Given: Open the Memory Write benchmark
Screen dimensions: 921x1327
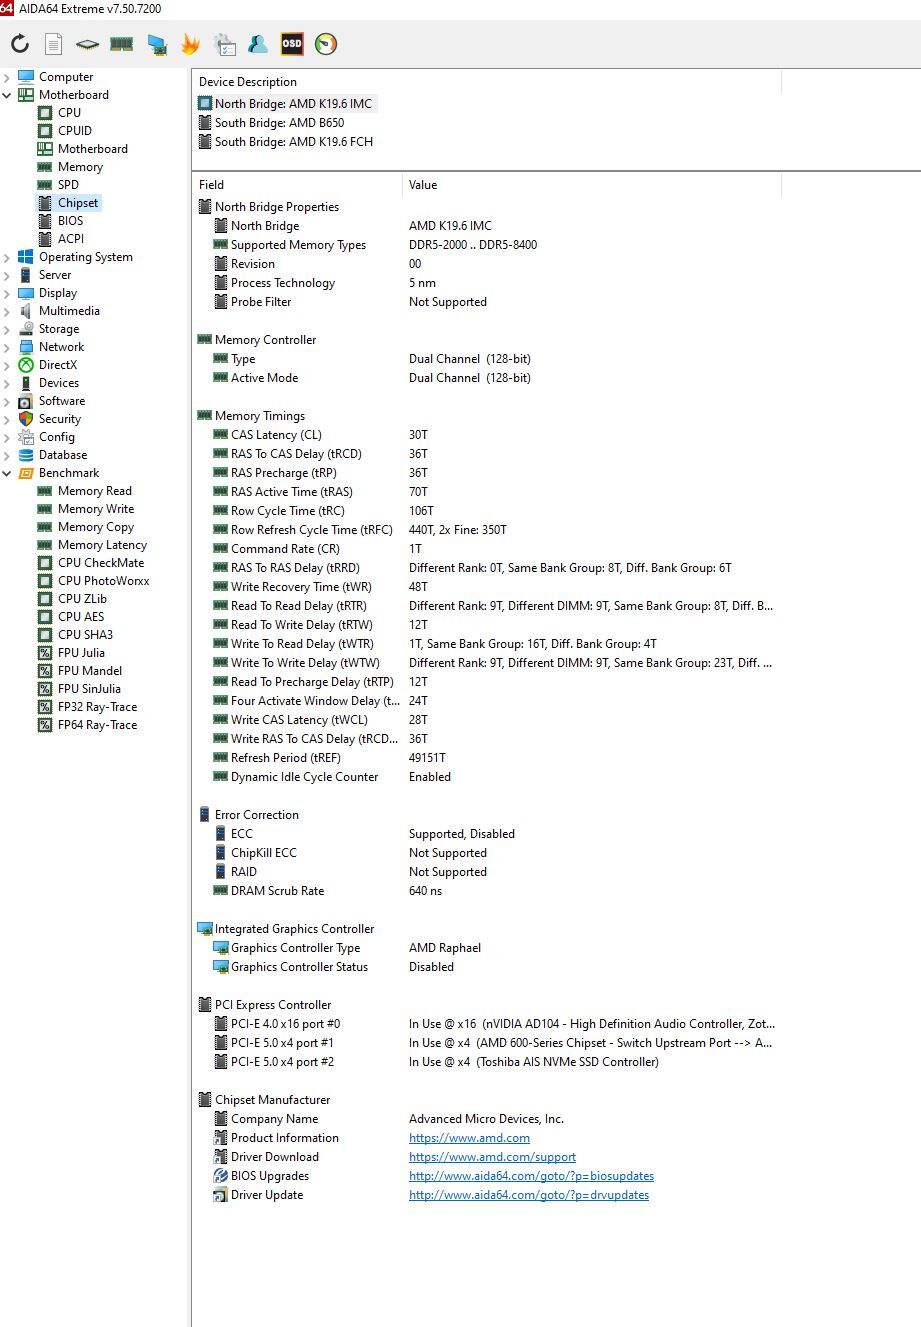Looking at the screenshot, I should pyautogui.click(x=96, y=509).
